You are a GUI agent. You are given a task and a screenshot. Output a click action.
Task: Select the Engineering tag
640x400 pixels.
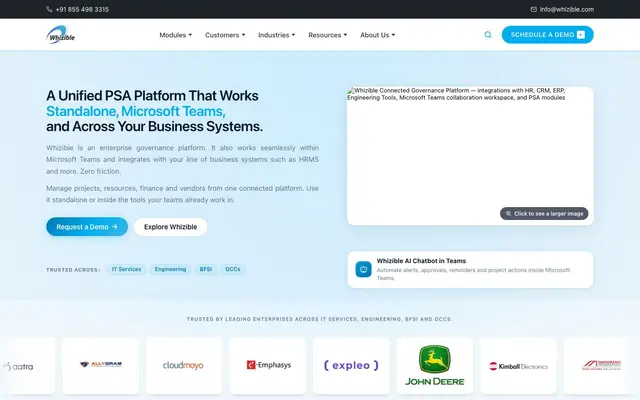point(170,269)
